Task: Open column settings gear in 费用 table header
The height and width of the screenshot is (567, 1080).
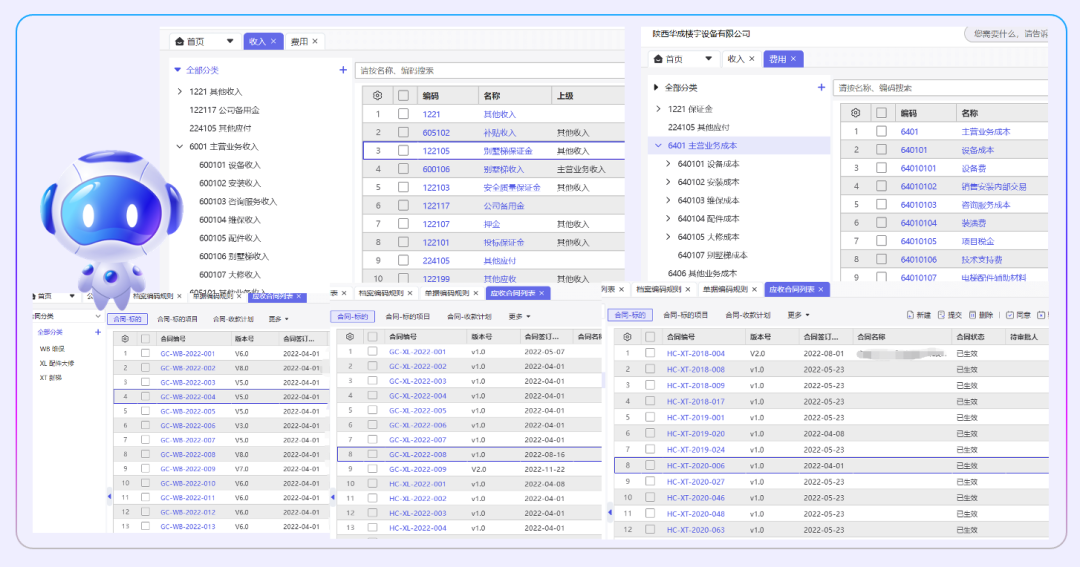Action: point(855,113)
